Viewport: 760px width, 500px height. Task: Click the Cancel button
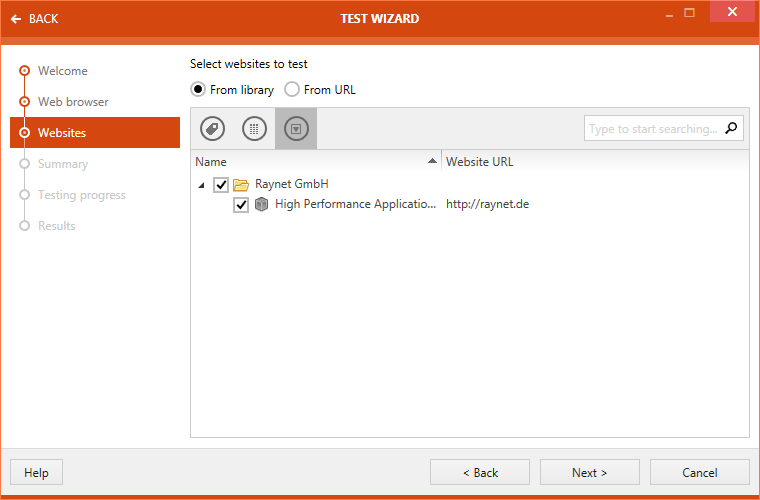[700, 472]
